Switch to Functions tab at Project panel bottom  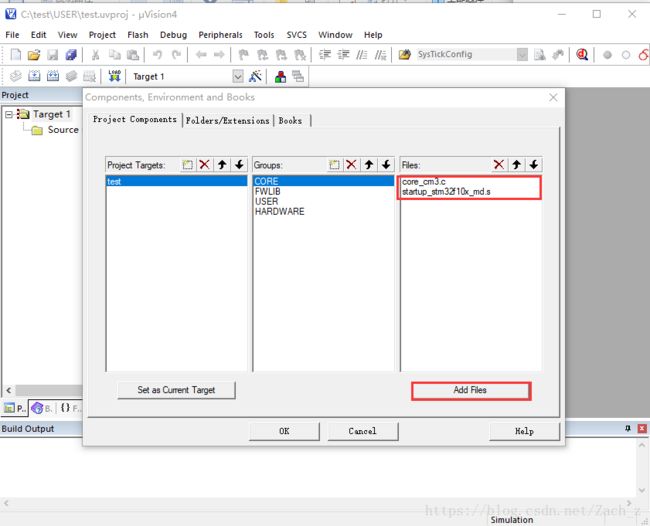[x=70, y=408]
